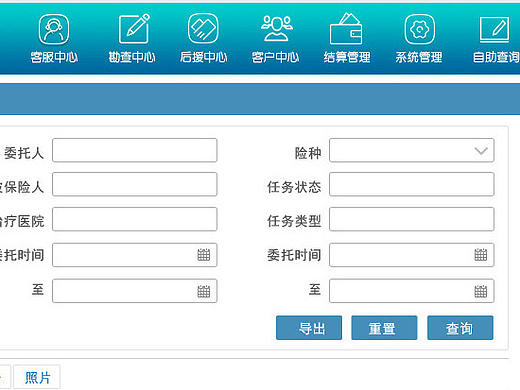Click the 查询 search button
The width and height of the screenshot is (520, 390).
(x=460, y=328)
